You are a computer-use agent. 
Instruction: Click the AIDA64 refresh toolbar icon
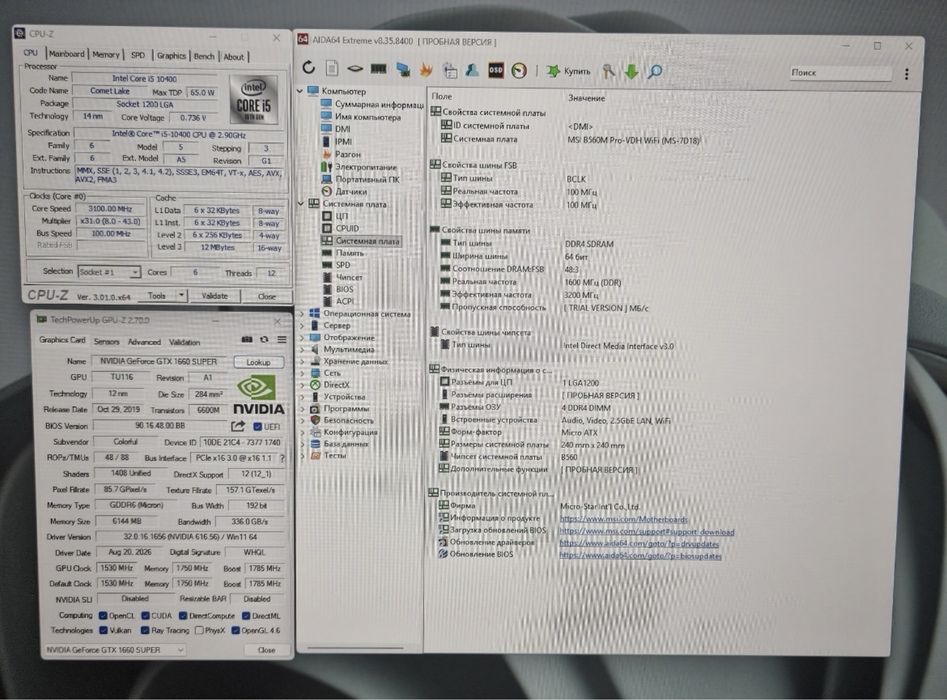point(309,68)
